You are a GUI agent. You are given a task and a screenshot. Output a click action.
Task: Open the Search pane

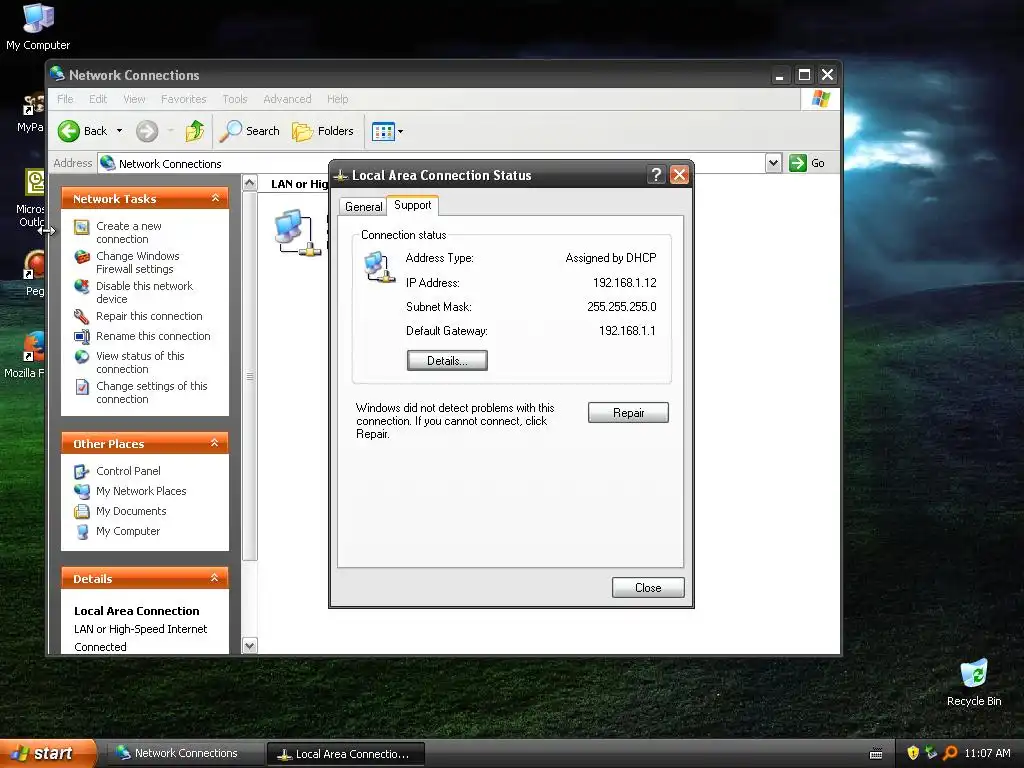249,131
